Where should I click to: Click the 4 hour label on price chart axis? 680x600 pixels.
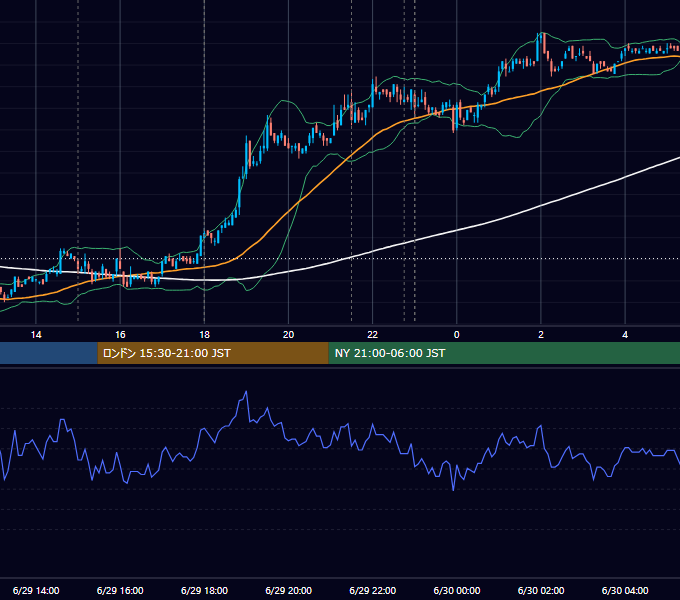(625, 335)
